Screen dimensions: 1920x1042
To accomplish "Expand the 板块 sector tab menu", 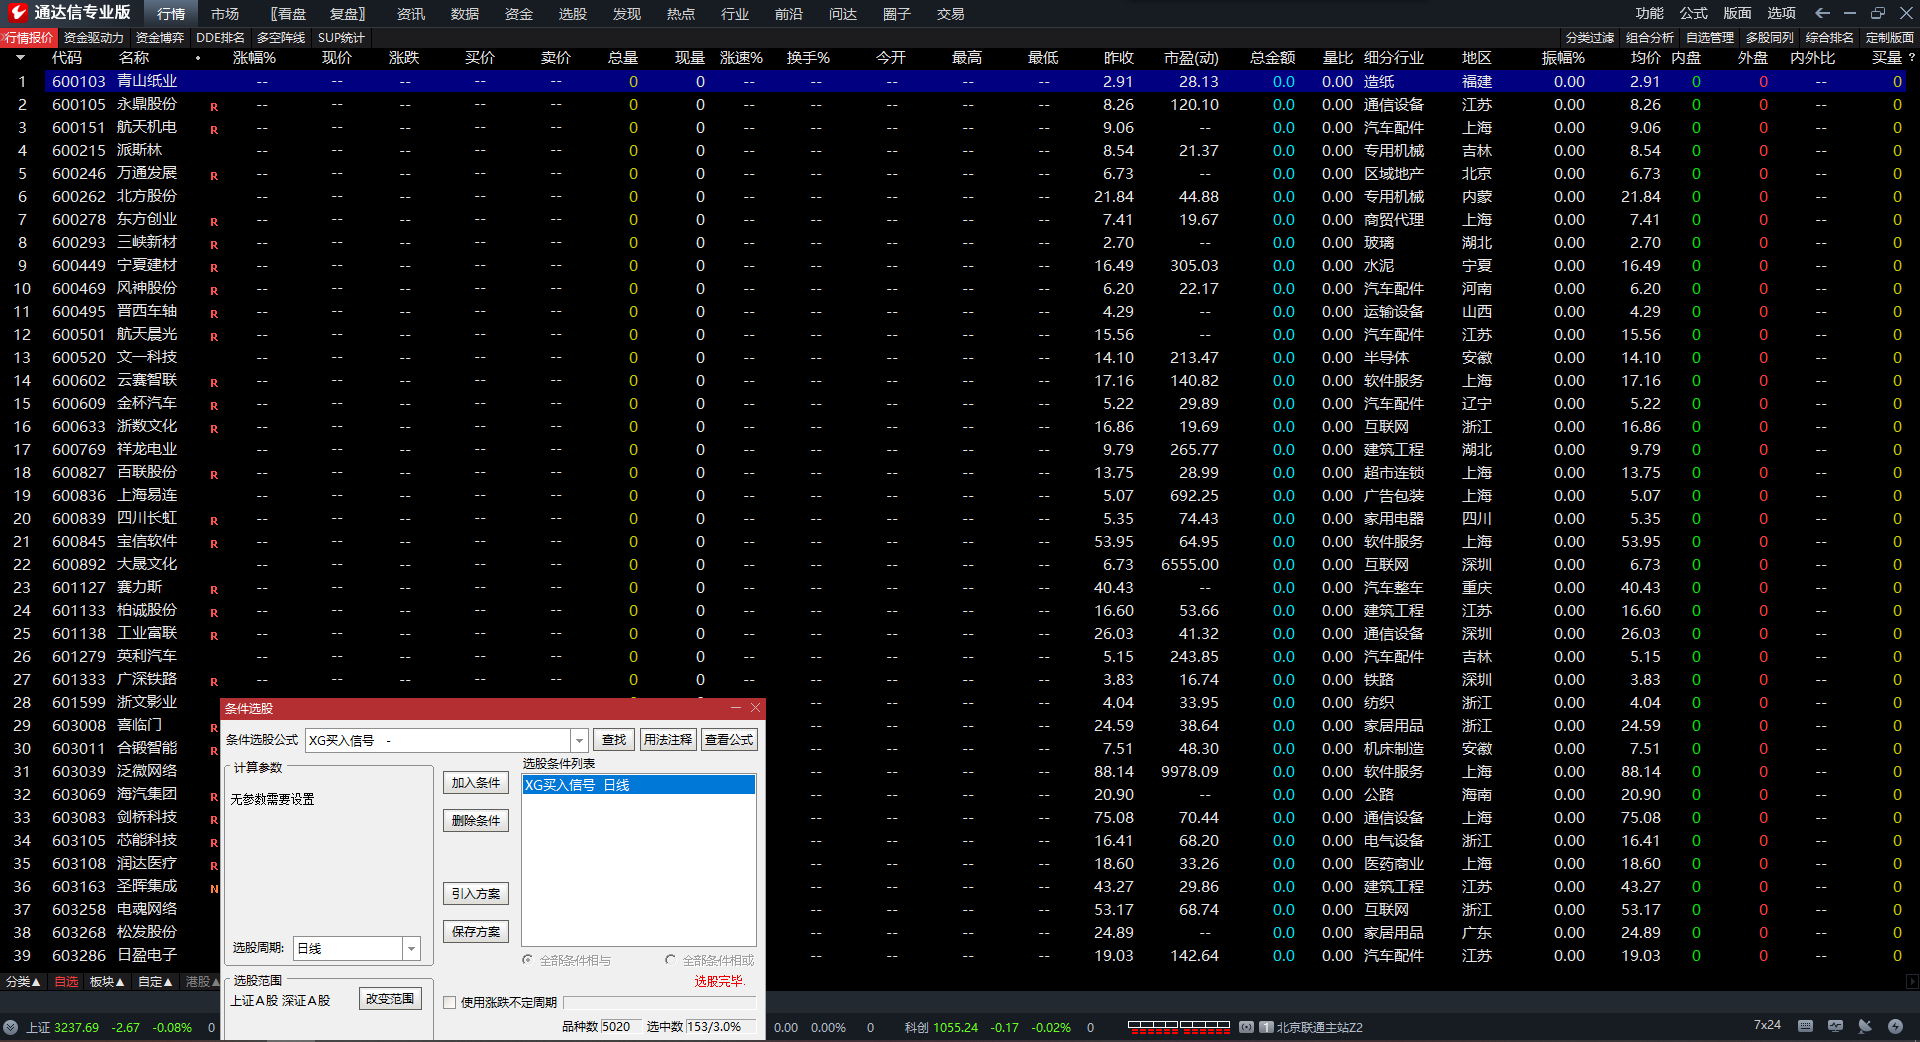I will click(107, 982).
